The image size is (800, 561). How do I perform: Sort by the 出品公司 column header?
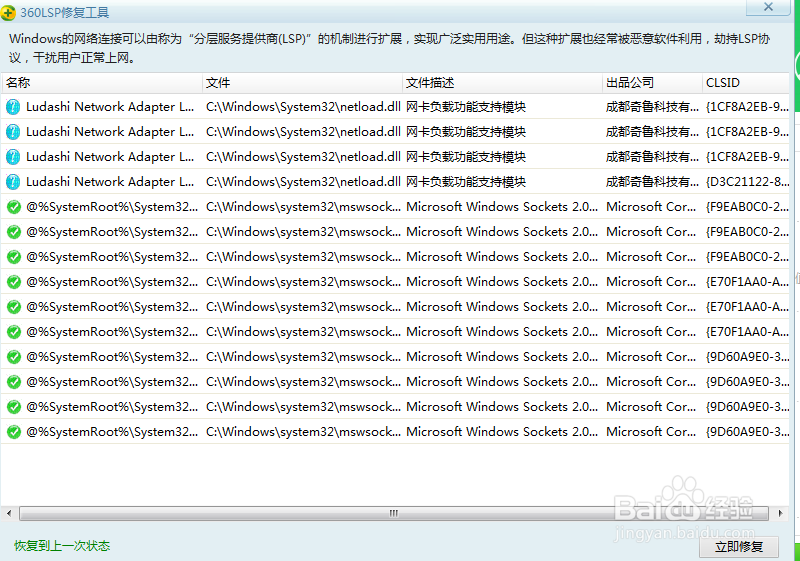pos(652,83)
